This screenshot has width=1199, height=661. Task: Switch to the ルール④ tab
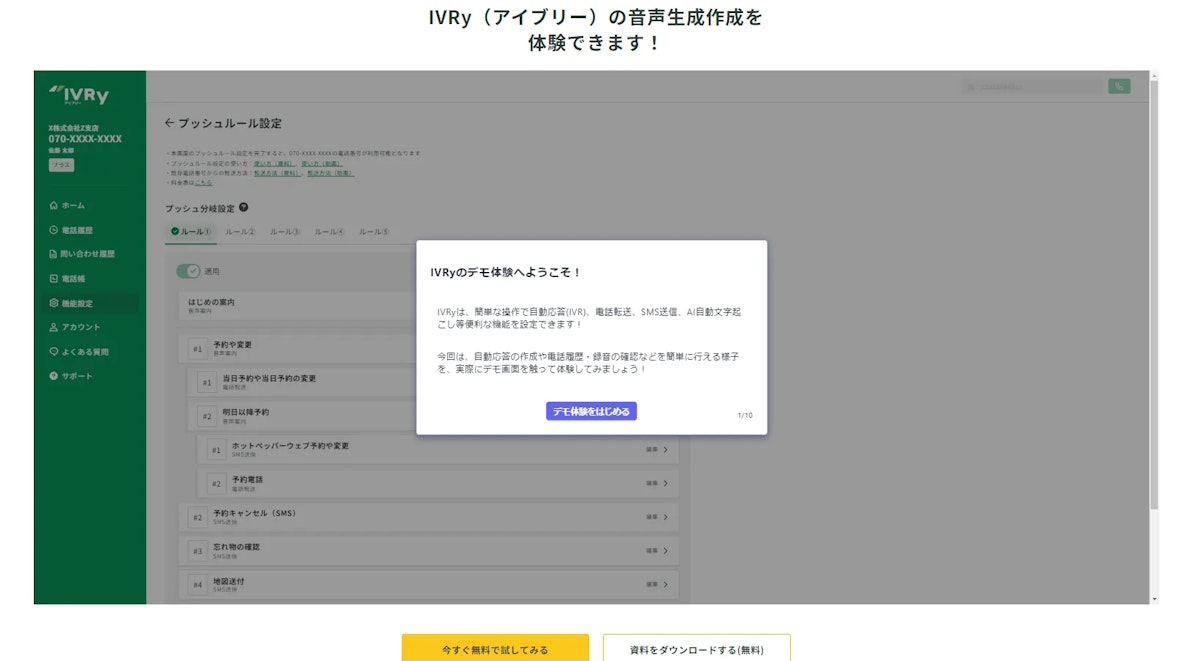click(330, 232)
